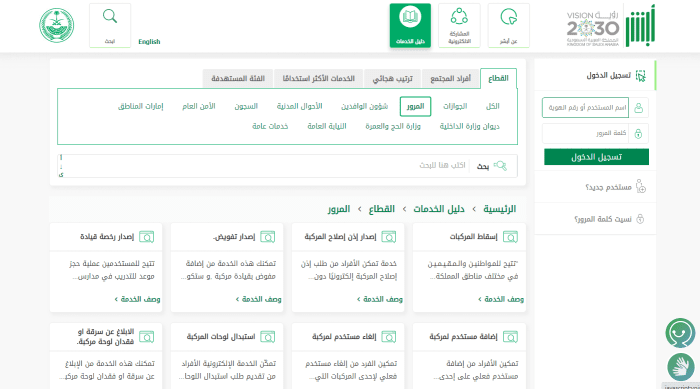Click the icon of the إصدار تفويض card
This screenshot has height=389, width=700.
point(268,237)
